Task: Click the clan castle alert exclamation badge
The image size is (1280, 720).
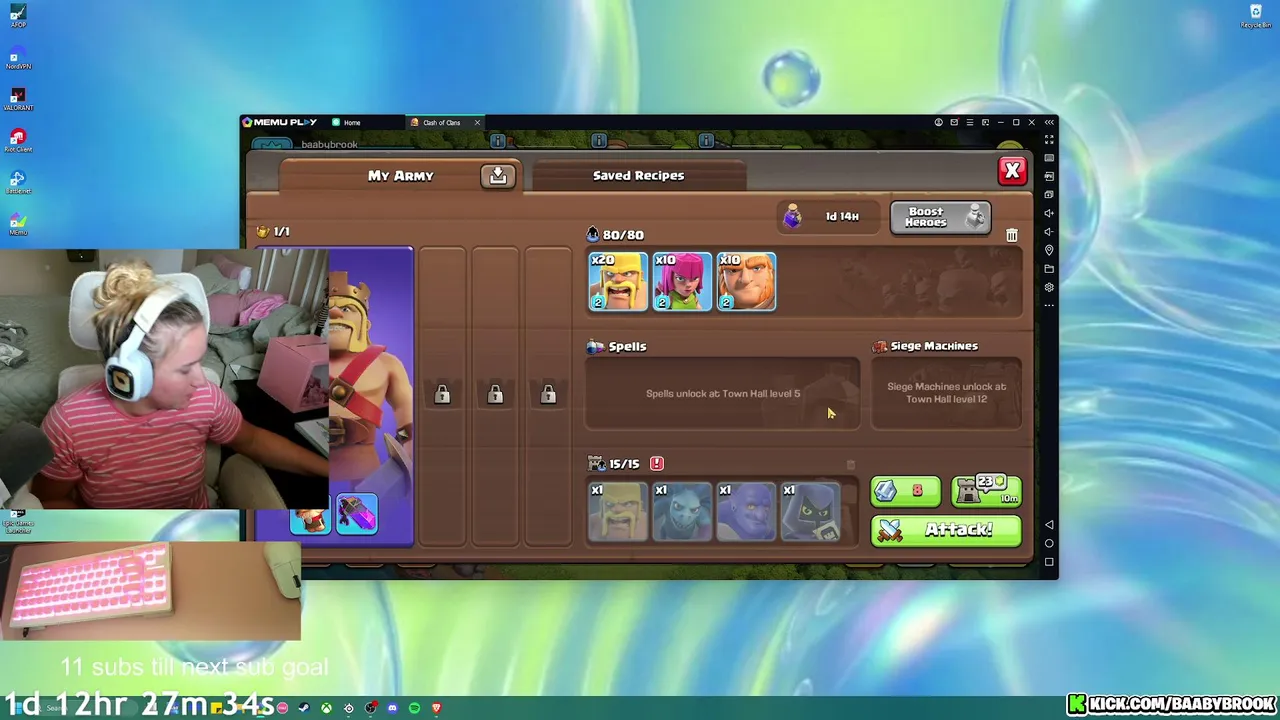Action: tap(657, 463)
